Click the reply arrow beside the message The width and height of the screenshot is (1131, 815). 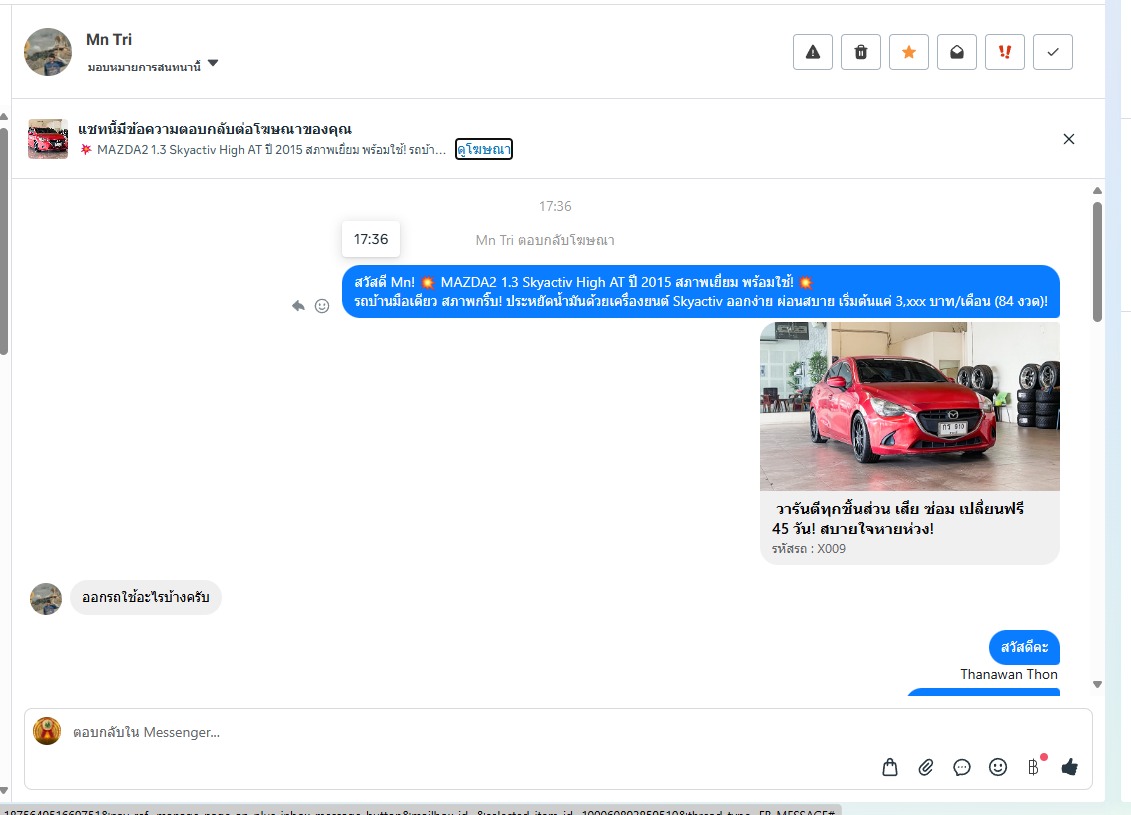pyautogui.click(x=298, y=306)
